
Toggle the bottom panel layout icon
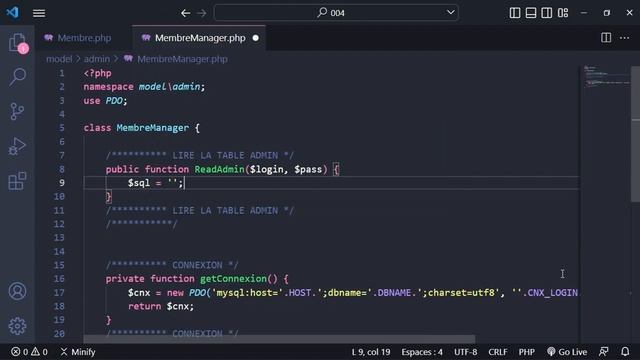coord(531,13)
